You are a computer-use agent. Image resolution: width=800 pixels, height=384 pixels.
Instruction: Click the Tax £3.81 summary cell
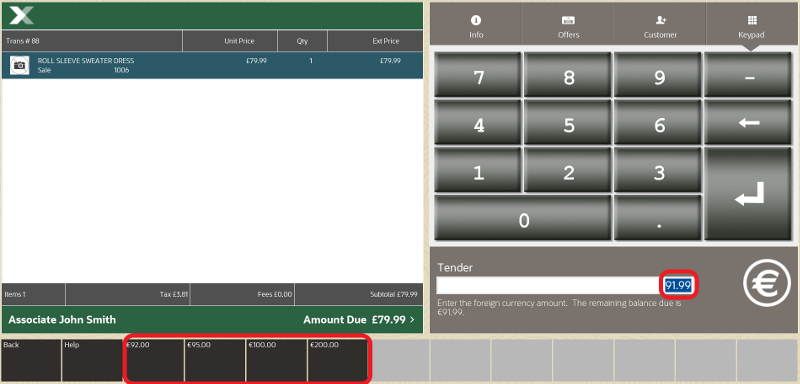click(128, 294)
